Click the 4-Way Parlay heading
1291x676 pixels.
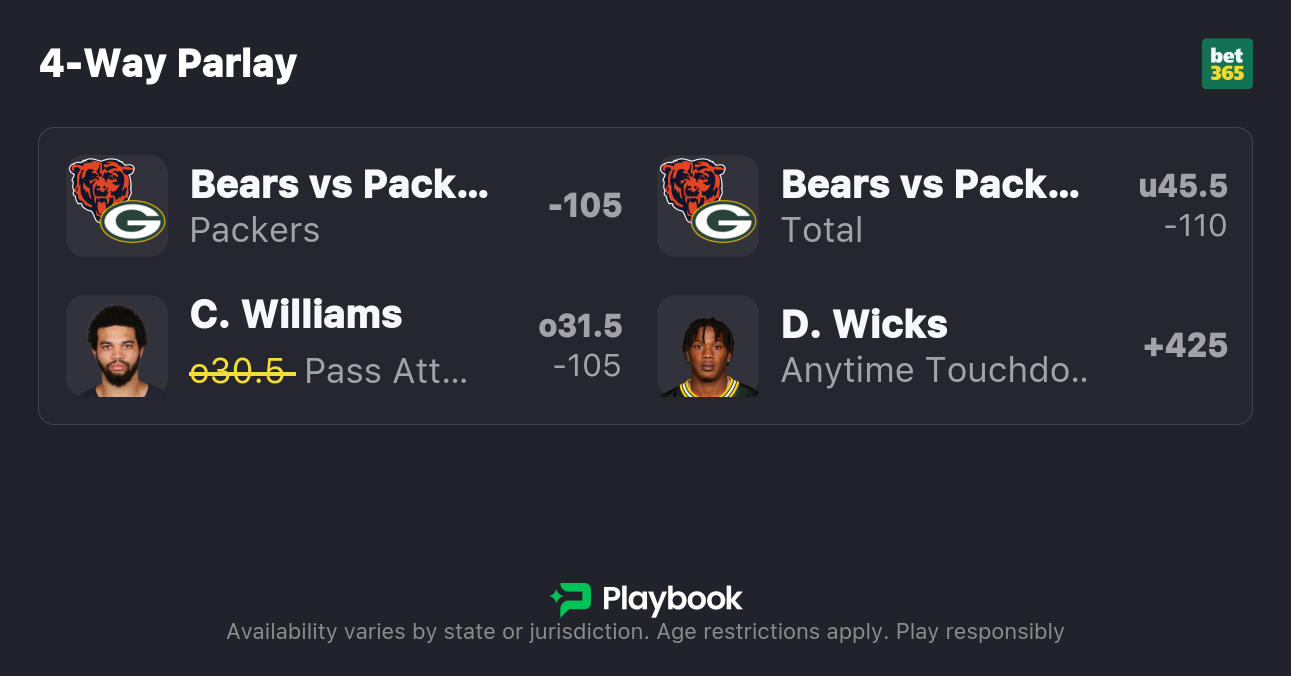click(168, 64)
